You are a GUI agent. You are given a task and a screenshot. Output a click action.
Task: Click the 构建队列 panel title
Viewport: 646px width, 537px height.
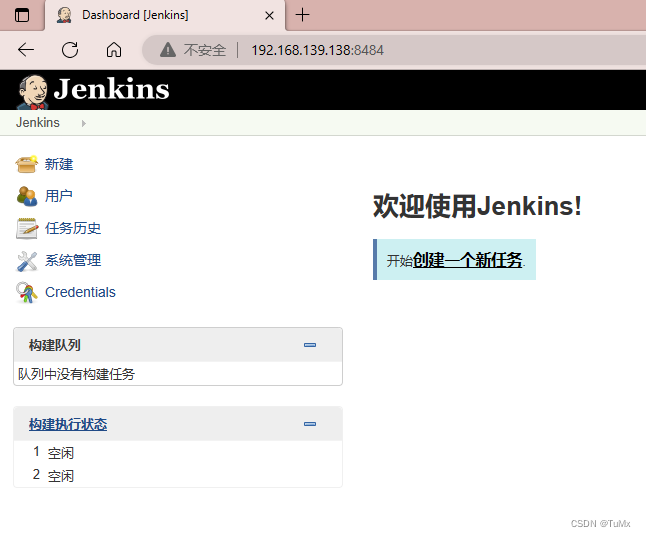[x=55, y=345]
